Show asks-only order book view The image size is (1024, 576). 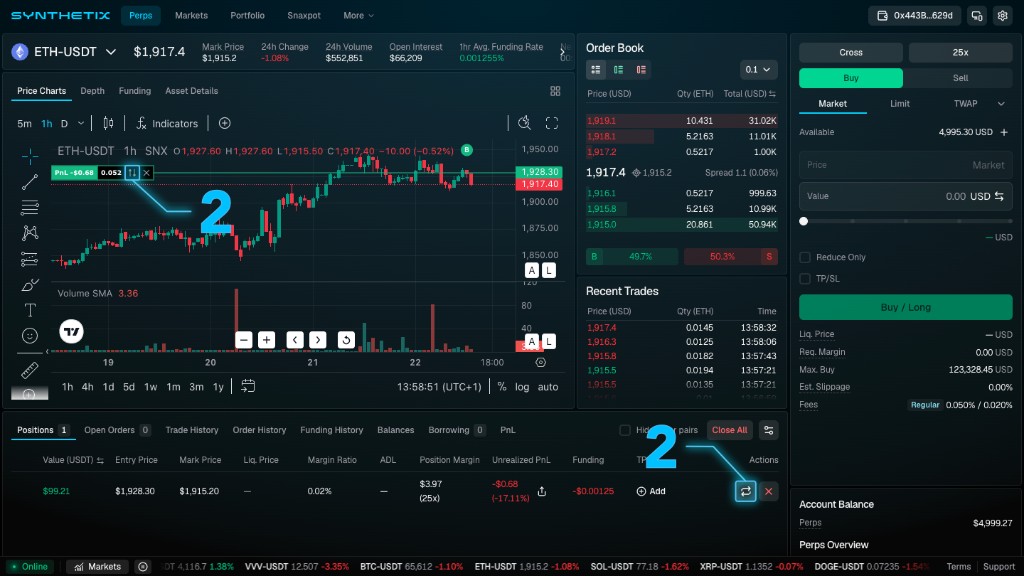(x=641, y=69)
